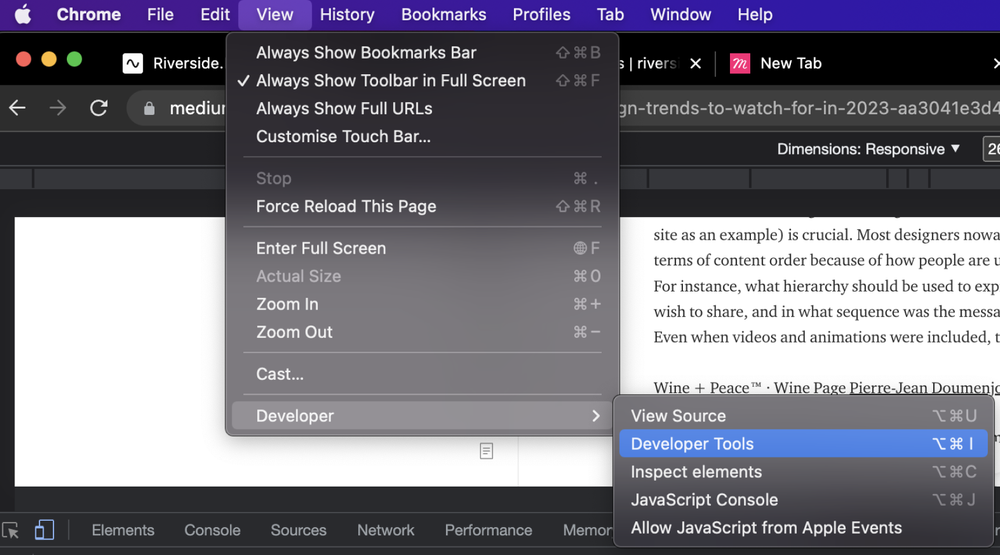Choose Zoom Out from View menu

[422, 332]
